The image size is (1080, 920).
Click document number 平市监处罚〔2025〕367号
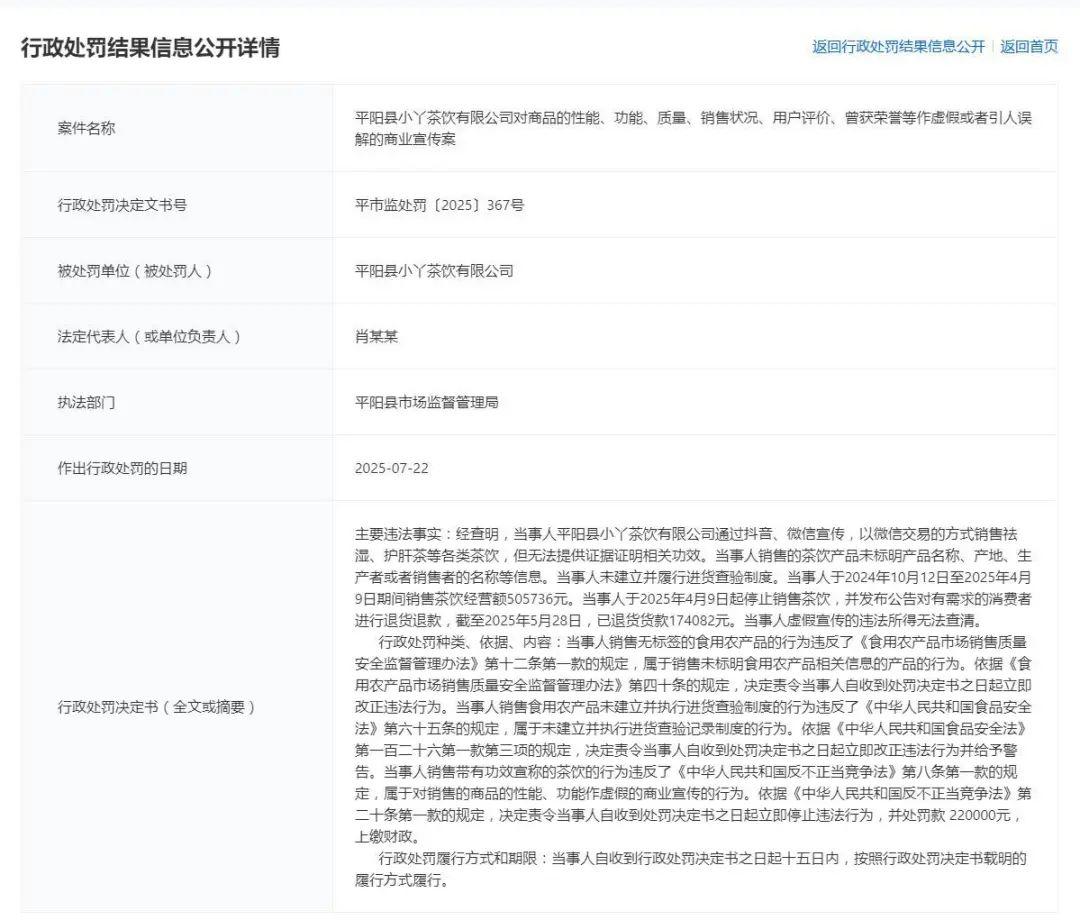(439, 205)
